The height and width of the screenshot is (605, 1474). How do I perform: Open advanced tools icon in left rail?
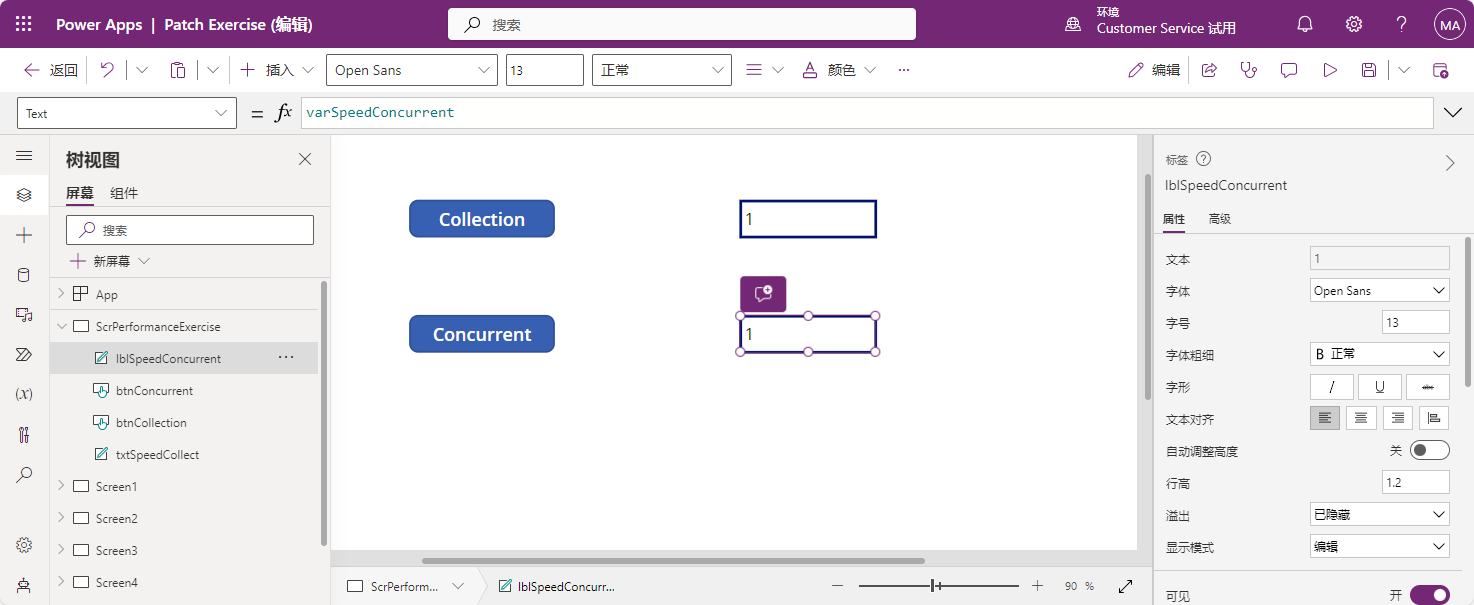click(25, 435)
